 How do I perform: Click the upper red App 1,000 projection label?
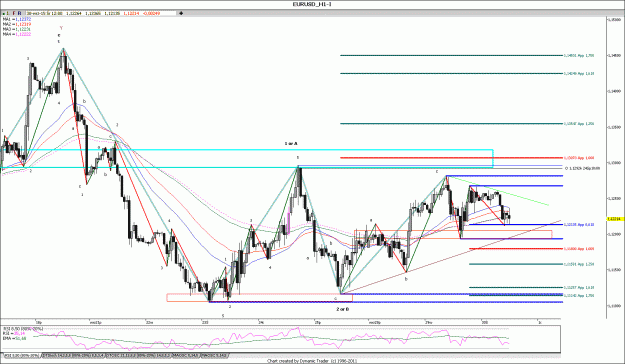pyautogui.click(x=579, y=158)
